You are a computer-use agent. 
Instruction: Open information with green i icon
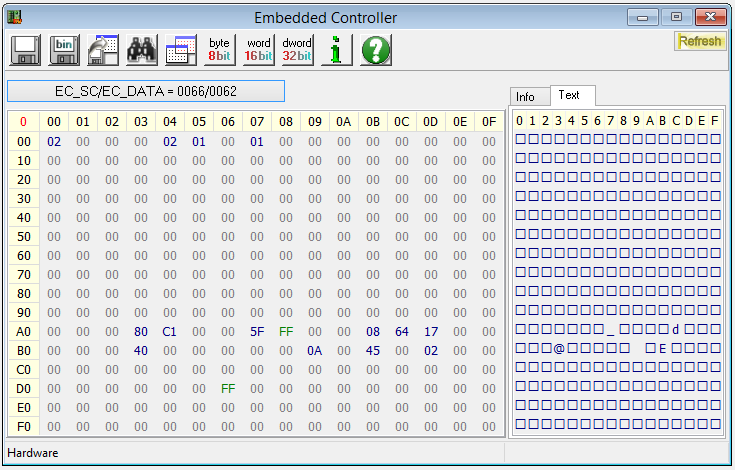coord(336,50)
